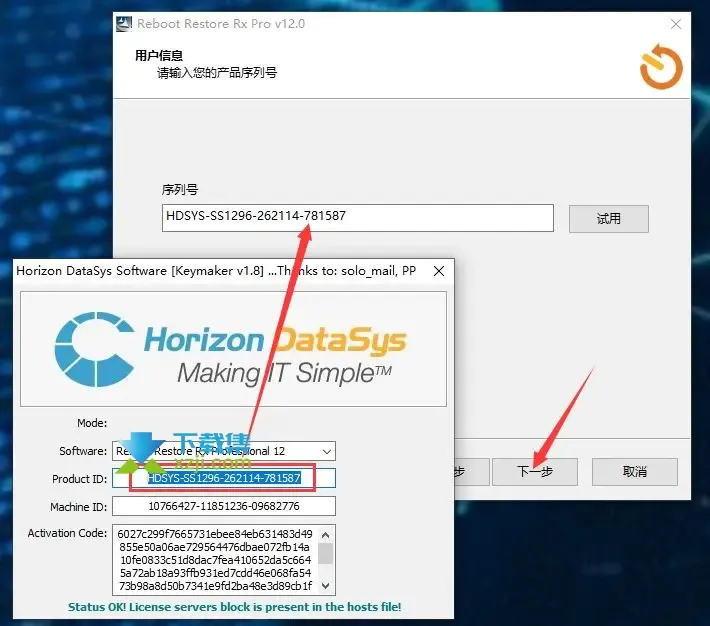This screenshot has height=626, width=710.
Task: Open the Software dropdown in Keymaker
Action: point(224,451)
